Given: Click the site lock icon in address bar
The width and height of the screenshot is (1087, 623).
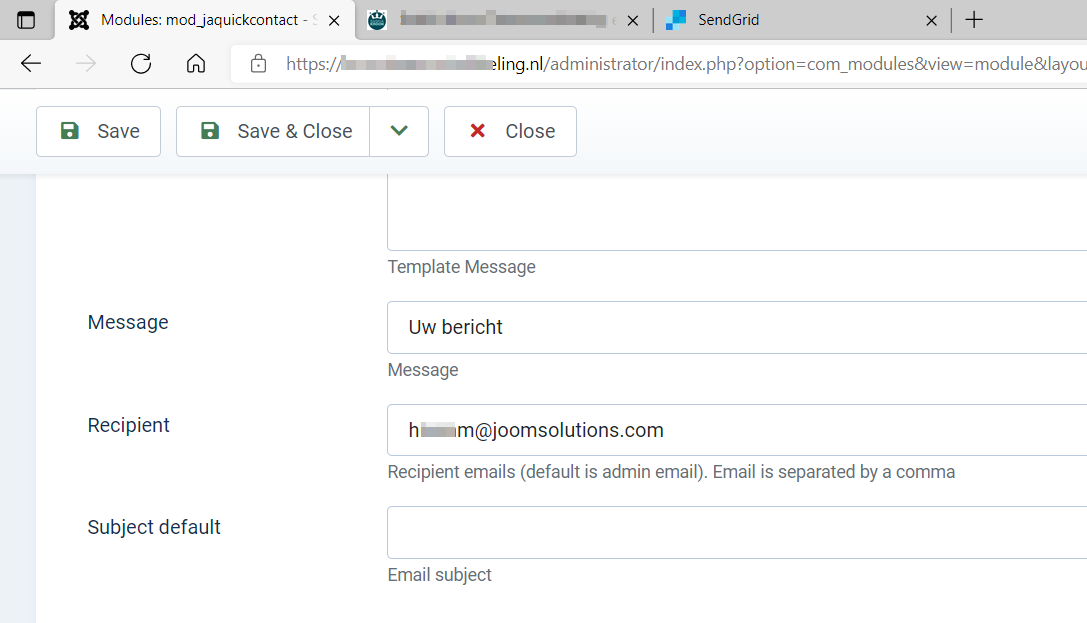Looking at the screenshot, I should click(x=258, y=64).
